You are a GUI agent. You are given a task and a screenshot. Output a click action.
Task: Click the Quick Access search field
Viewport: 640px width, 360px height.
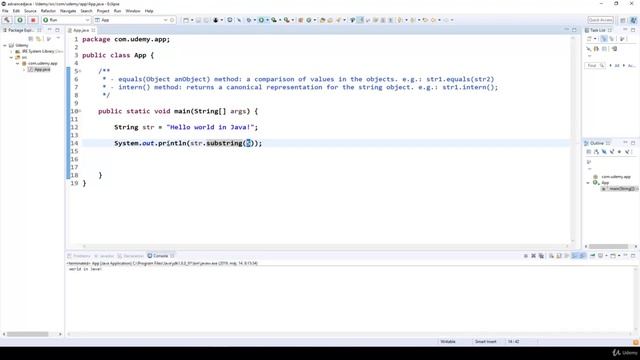[600, 20]
